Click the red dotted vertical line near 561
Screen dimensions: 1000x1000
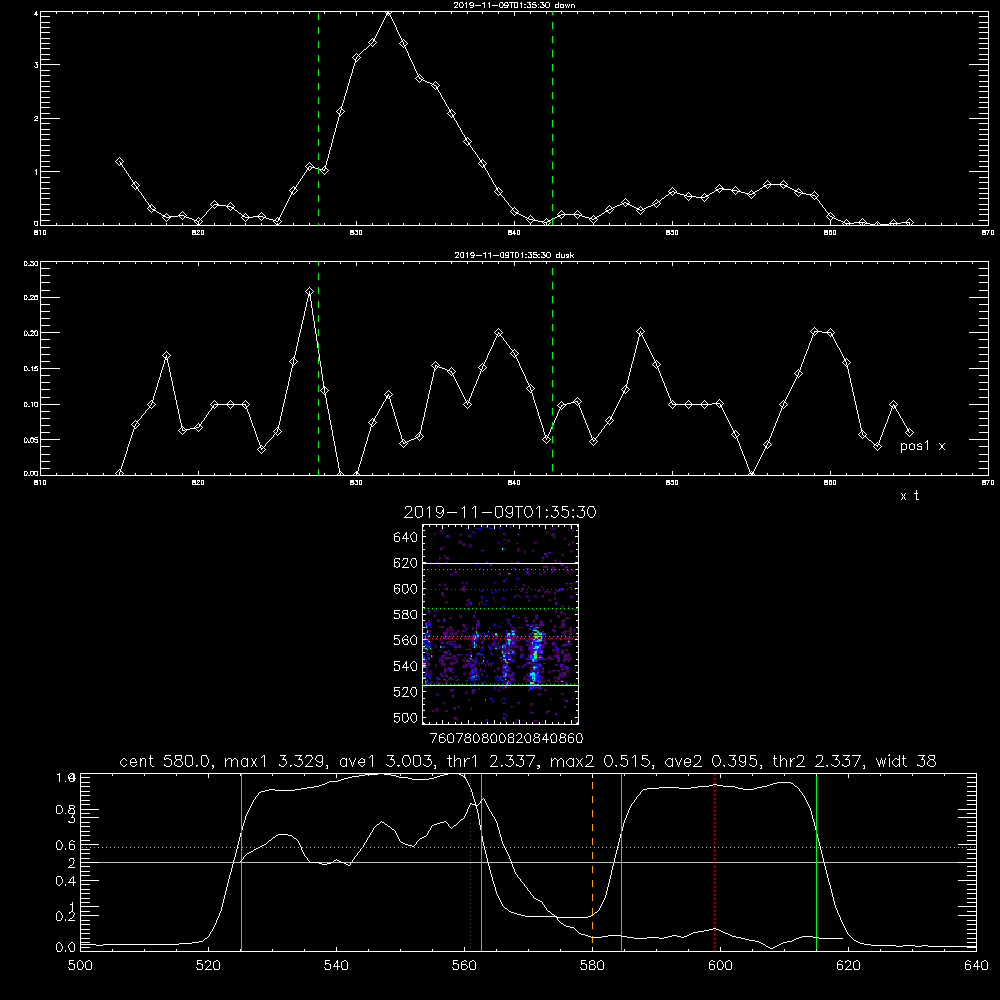point(471,861)
